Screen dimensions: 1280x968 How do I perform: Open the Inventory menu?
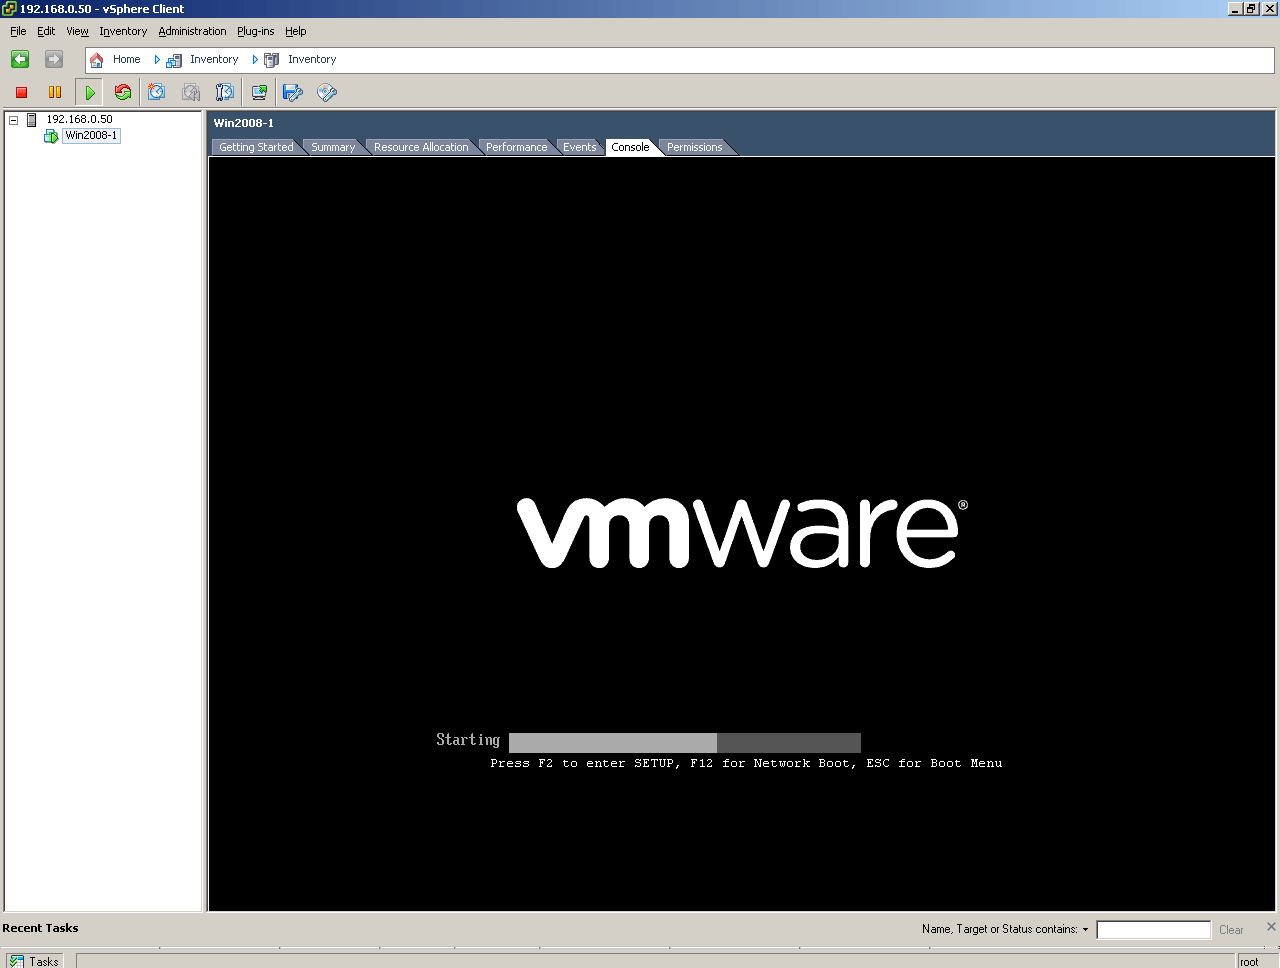point(123,31)
